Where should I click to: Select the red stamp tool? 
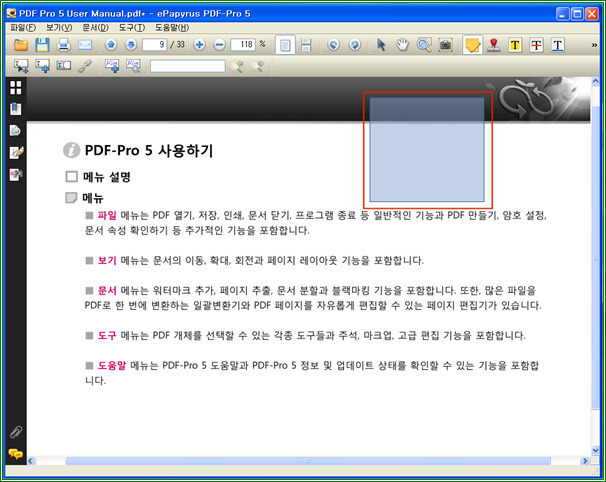pos(494,45)
